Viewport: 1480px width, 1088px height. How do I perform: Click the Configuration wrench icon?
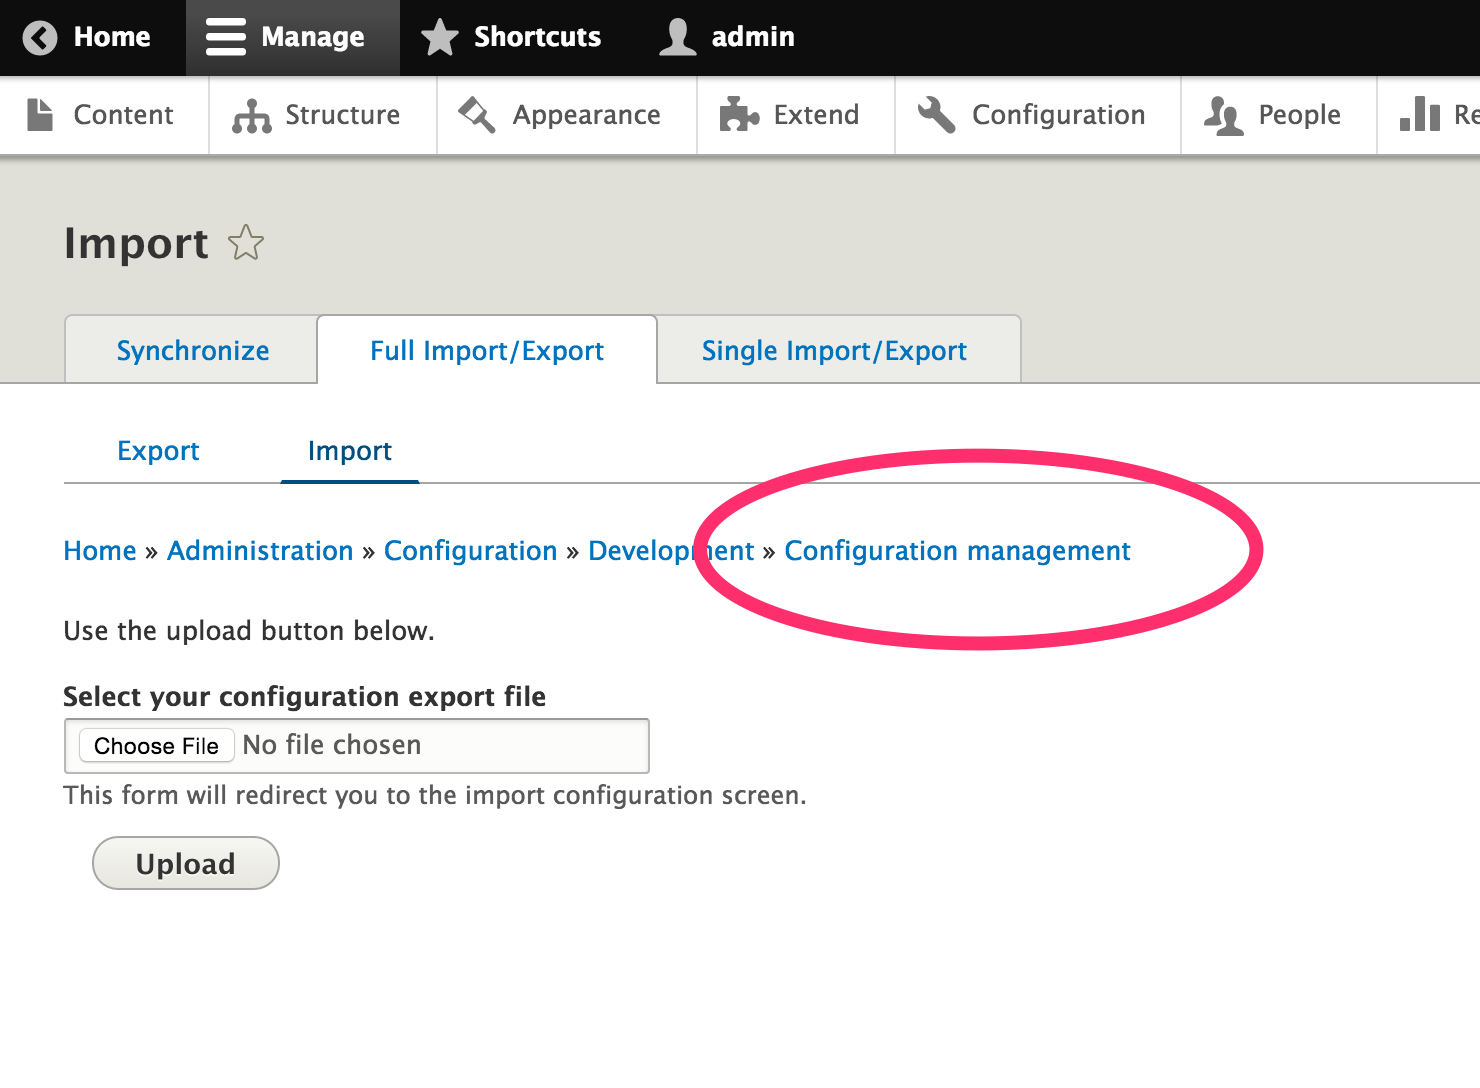937,115
